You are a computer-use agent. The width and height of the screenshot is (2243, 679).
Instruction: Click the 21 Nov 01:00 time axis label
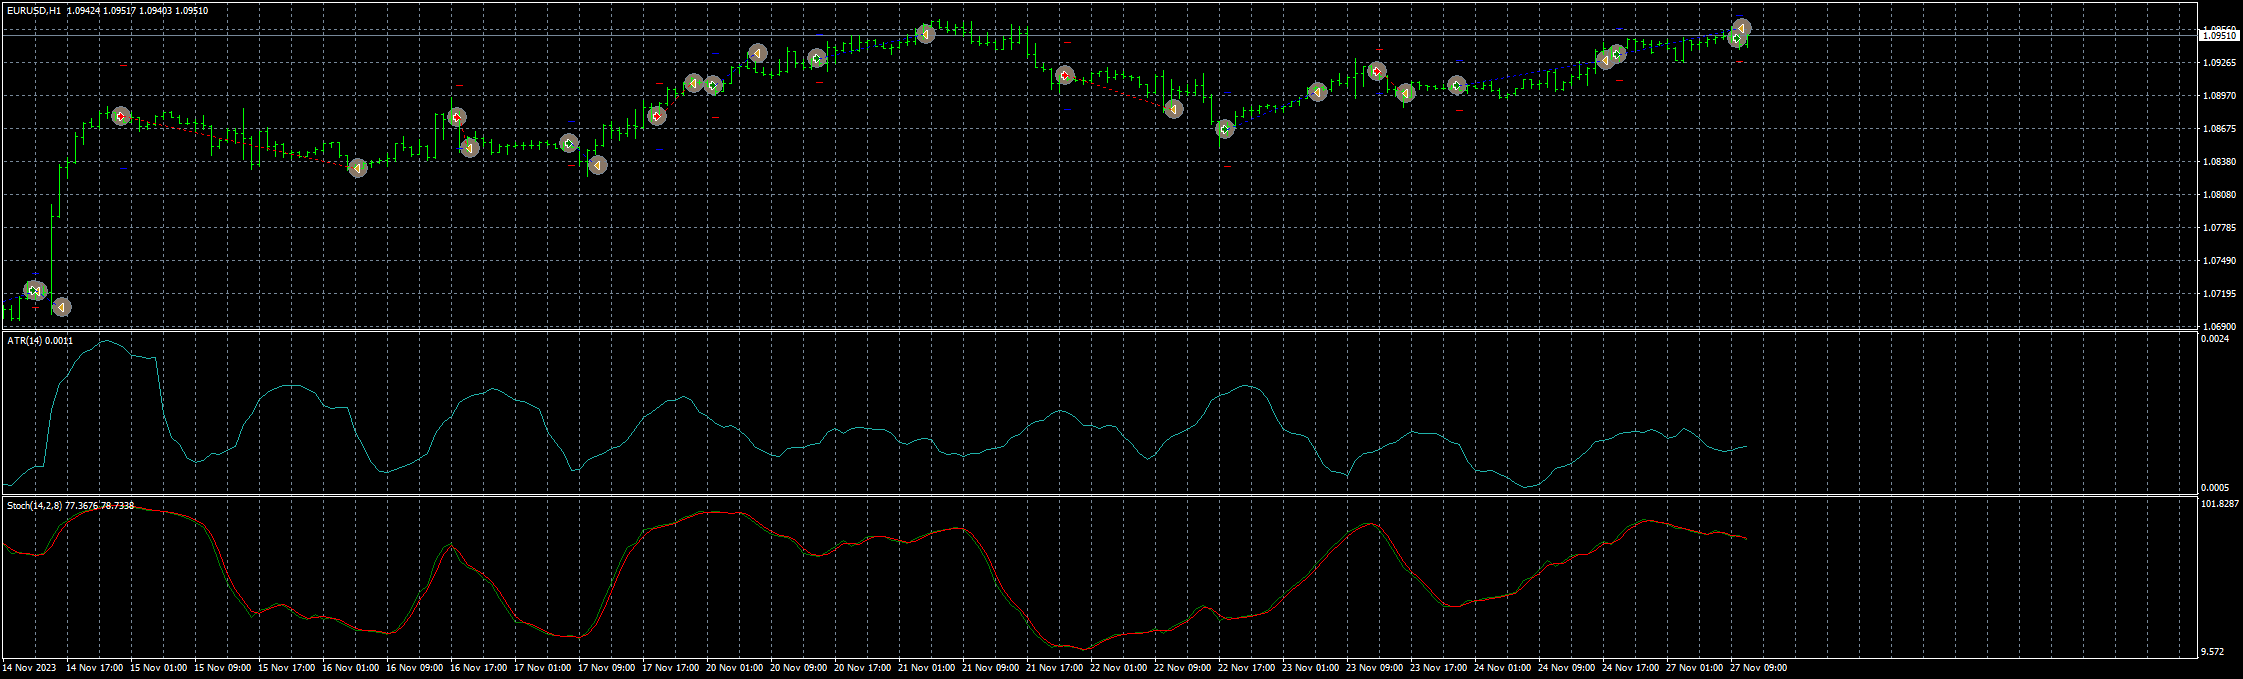click(926, 667)
